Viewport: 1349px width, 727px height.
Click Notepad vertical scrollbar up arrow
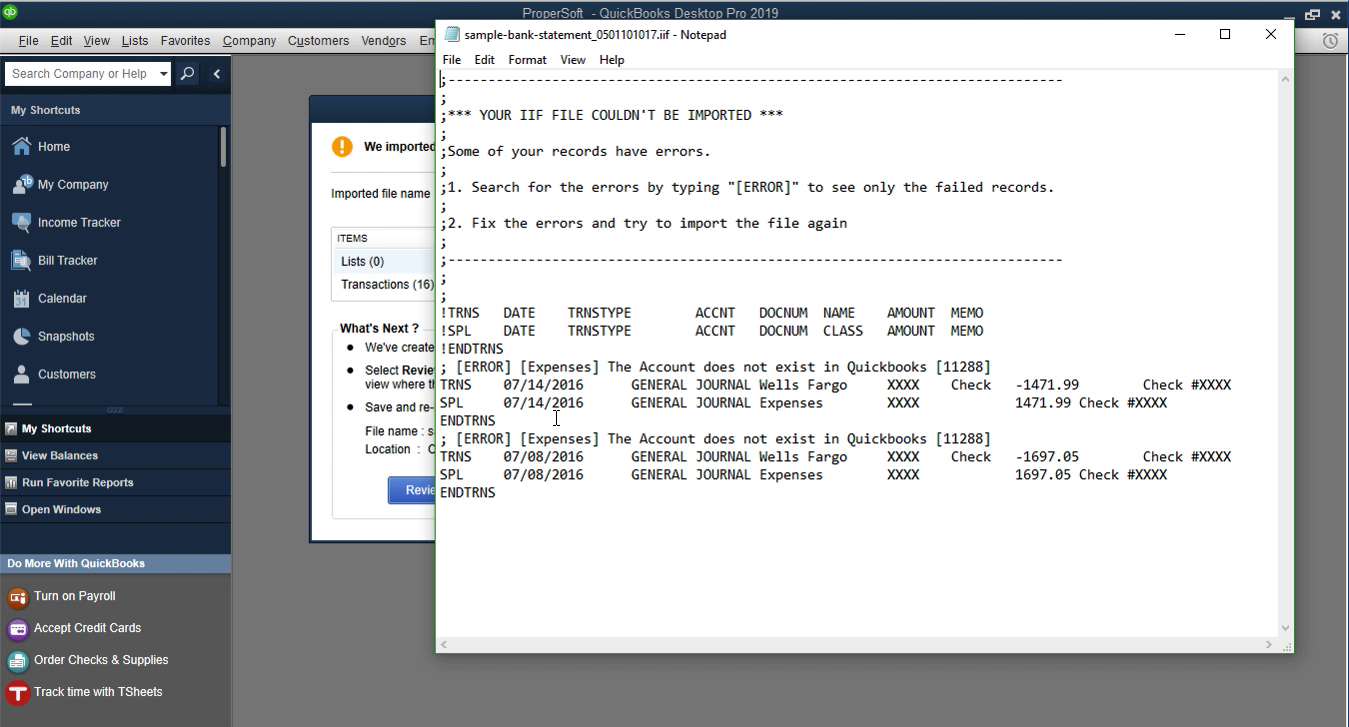point(1285,79)
